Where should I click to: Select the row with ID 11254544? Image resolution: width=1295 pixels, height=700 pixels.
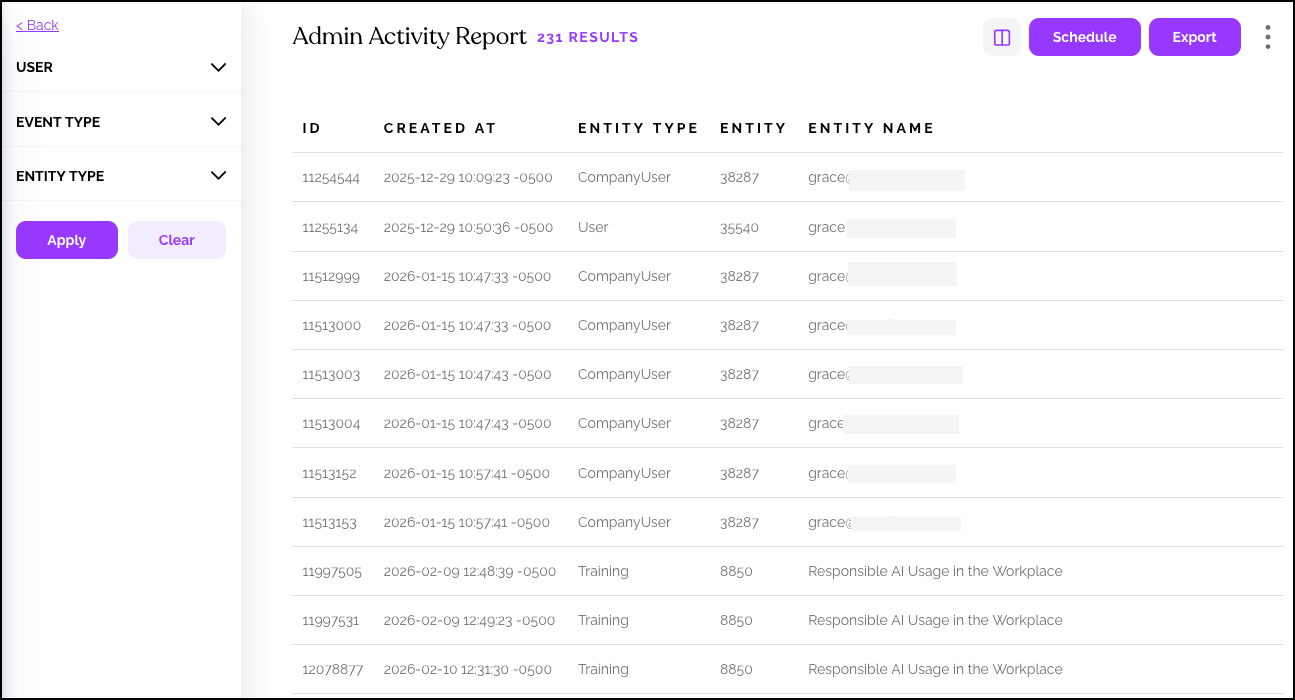click(331, 178)
